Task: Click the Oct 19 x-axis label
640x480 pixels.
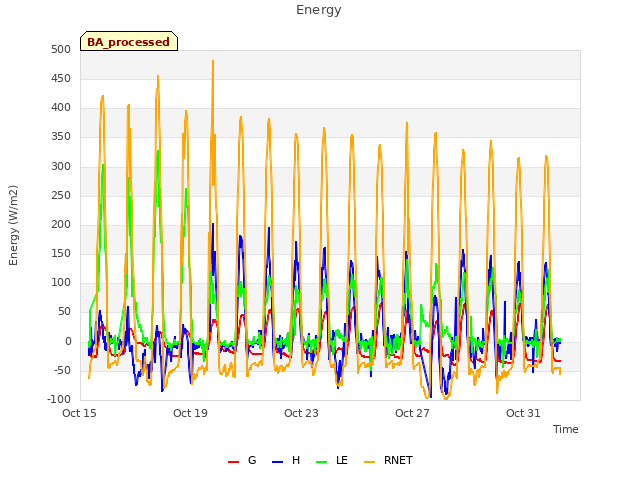Action: pos(190,413)
